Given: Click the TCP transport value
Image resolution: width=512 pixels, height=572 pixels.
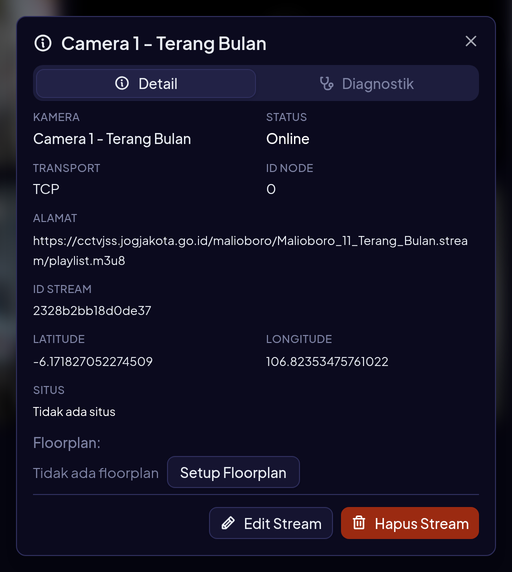Looking at the screenshot, I should tap(46, 189).
